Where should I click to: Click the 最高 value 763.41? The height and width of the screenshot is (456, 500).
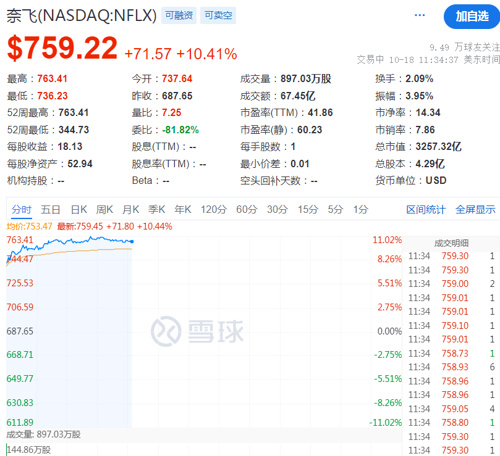tap(52, 79)
